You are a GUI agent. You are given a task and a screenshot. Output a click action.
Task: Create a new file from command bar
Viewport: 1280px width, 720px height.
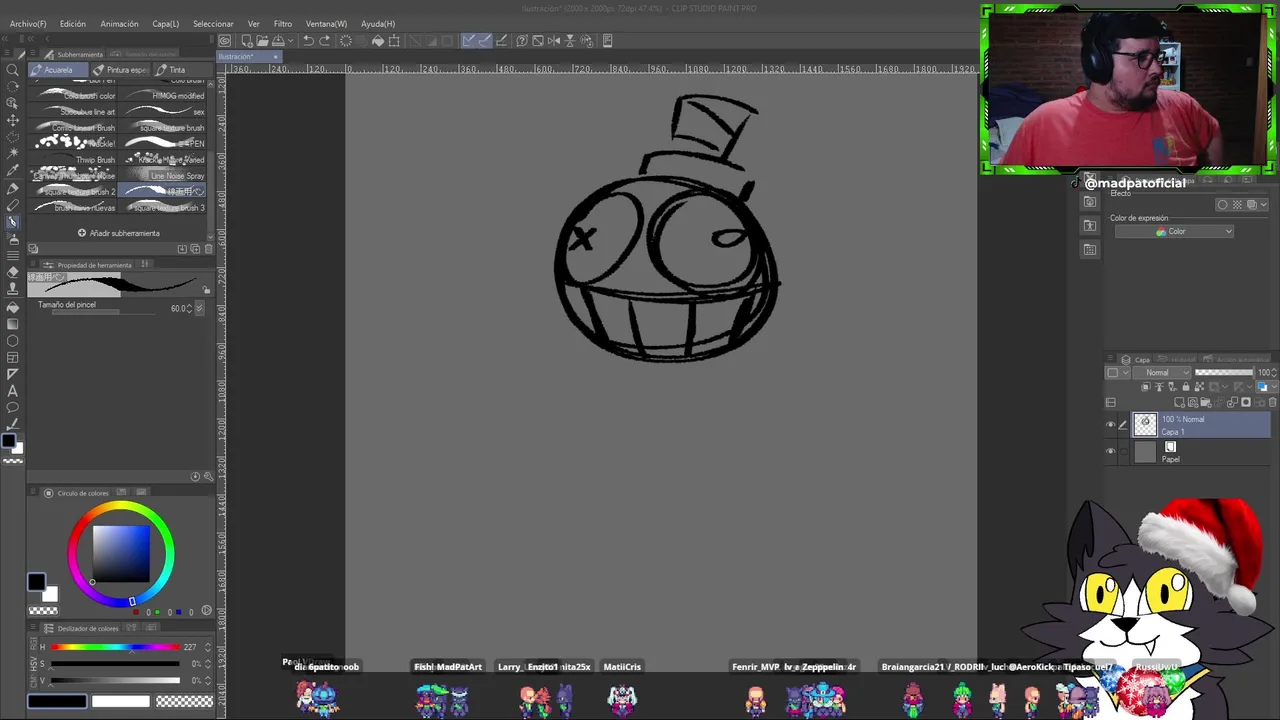point(247,41)
